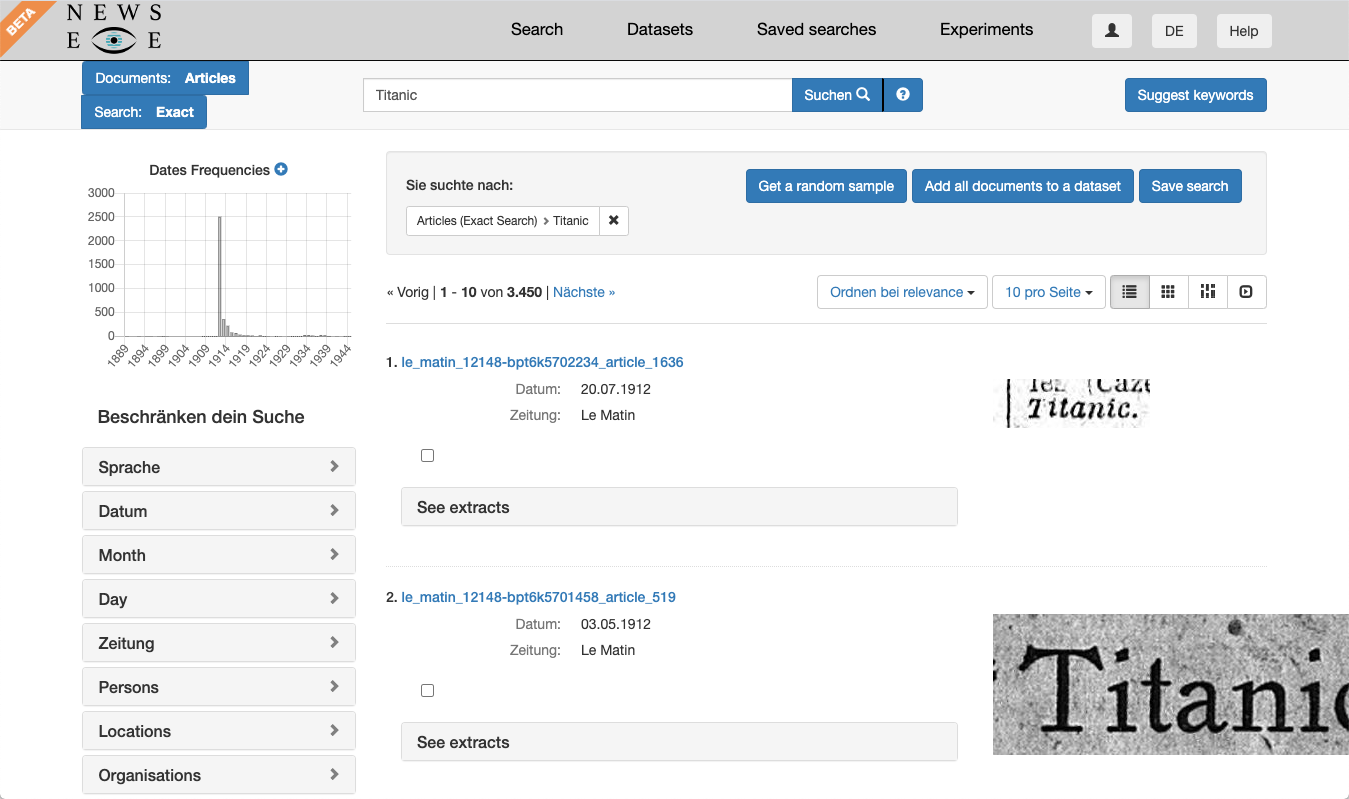Switch language with the DE button
Image resolution: width=1349 pixels, height=799 pixels.
pos(1174,31)
